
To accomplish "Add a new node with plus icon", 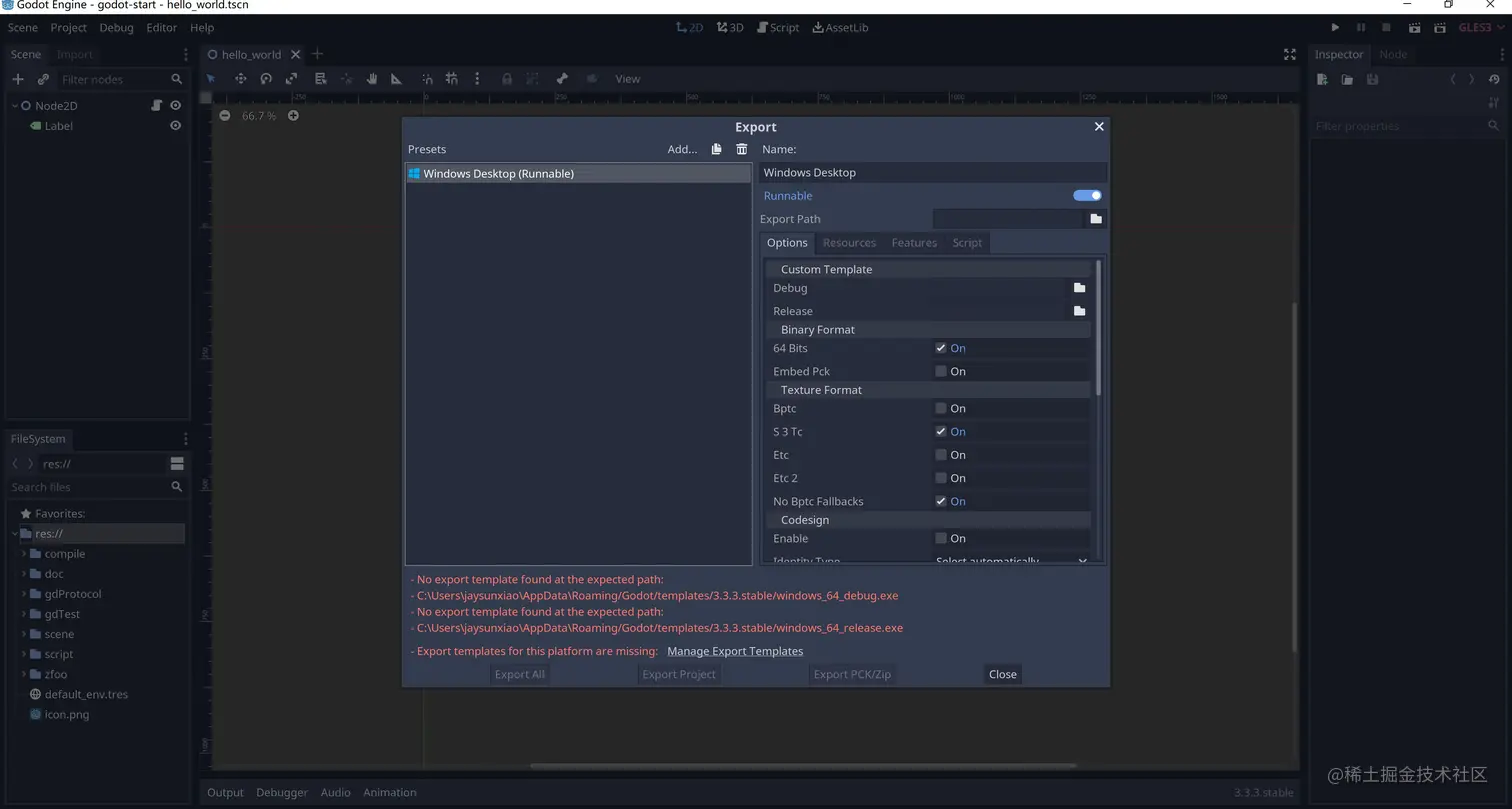I will pyautogui.click(x=17, y=79).
